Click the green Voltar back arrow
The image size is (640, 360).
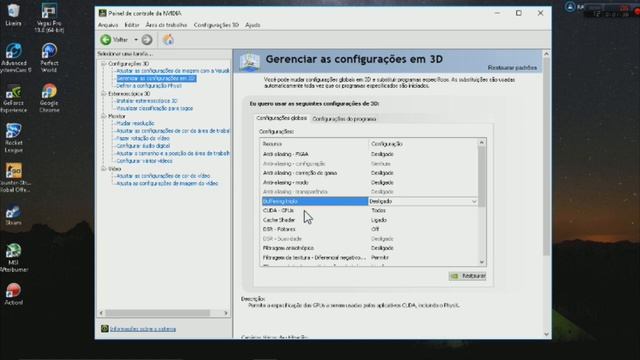106,40
